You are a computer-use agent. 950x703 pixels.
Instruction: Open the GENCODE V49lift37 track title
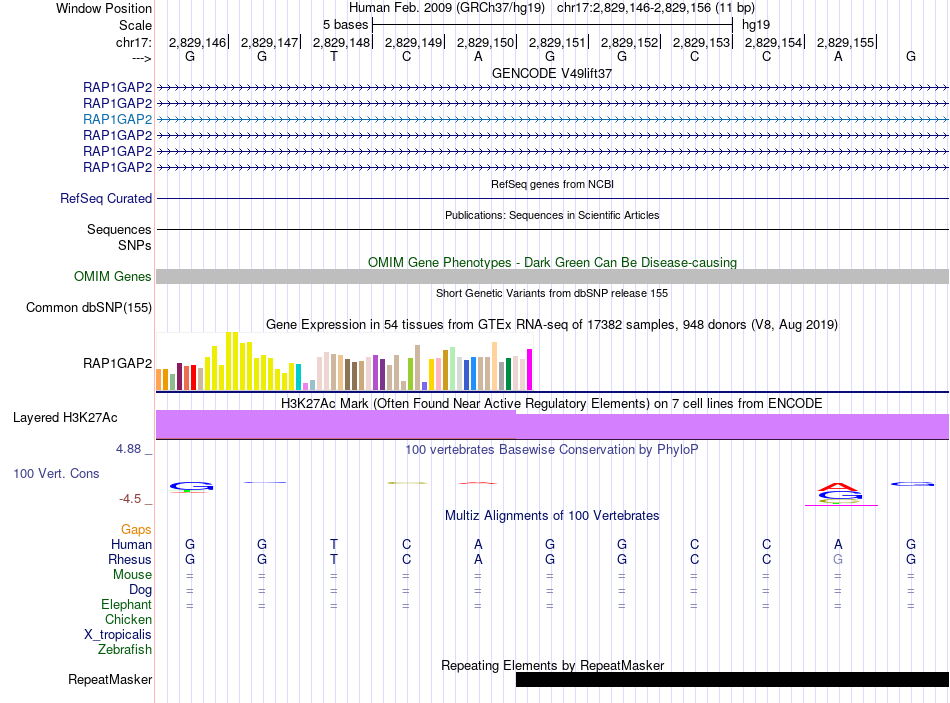tap(552, 73)
